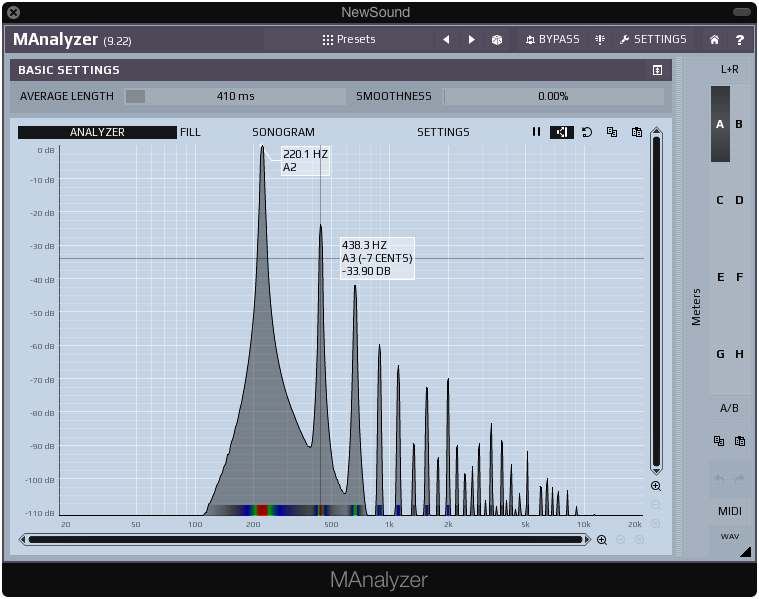This screenshot has height=599, width=759.
Task: Open the Presets browser
Action: coord(349,39)
